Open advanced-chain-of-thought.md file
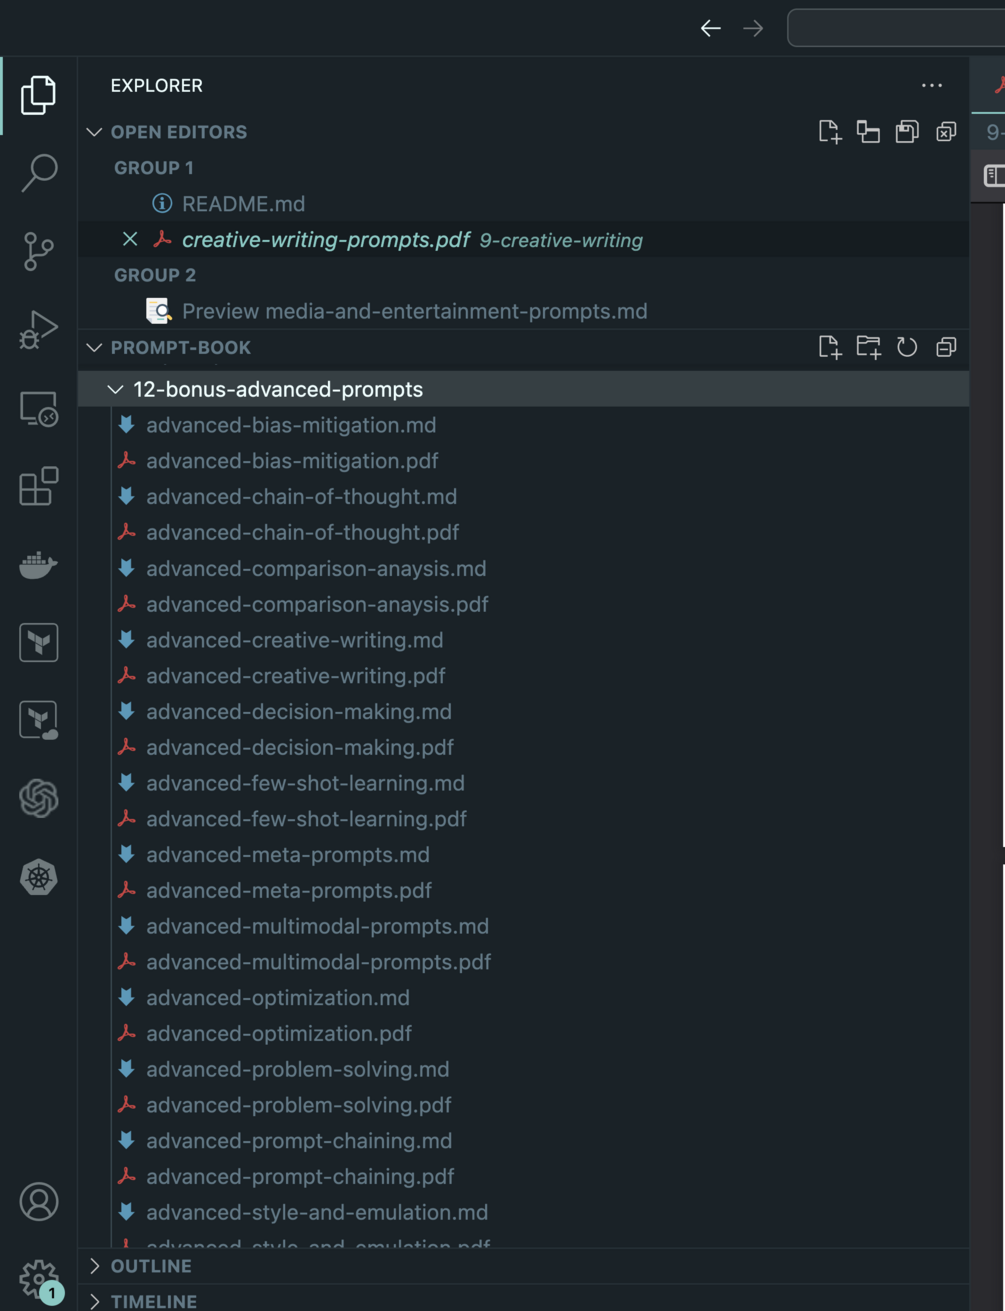Image resolution: width=1005 pixels, height=1311 pixels. 301,497
